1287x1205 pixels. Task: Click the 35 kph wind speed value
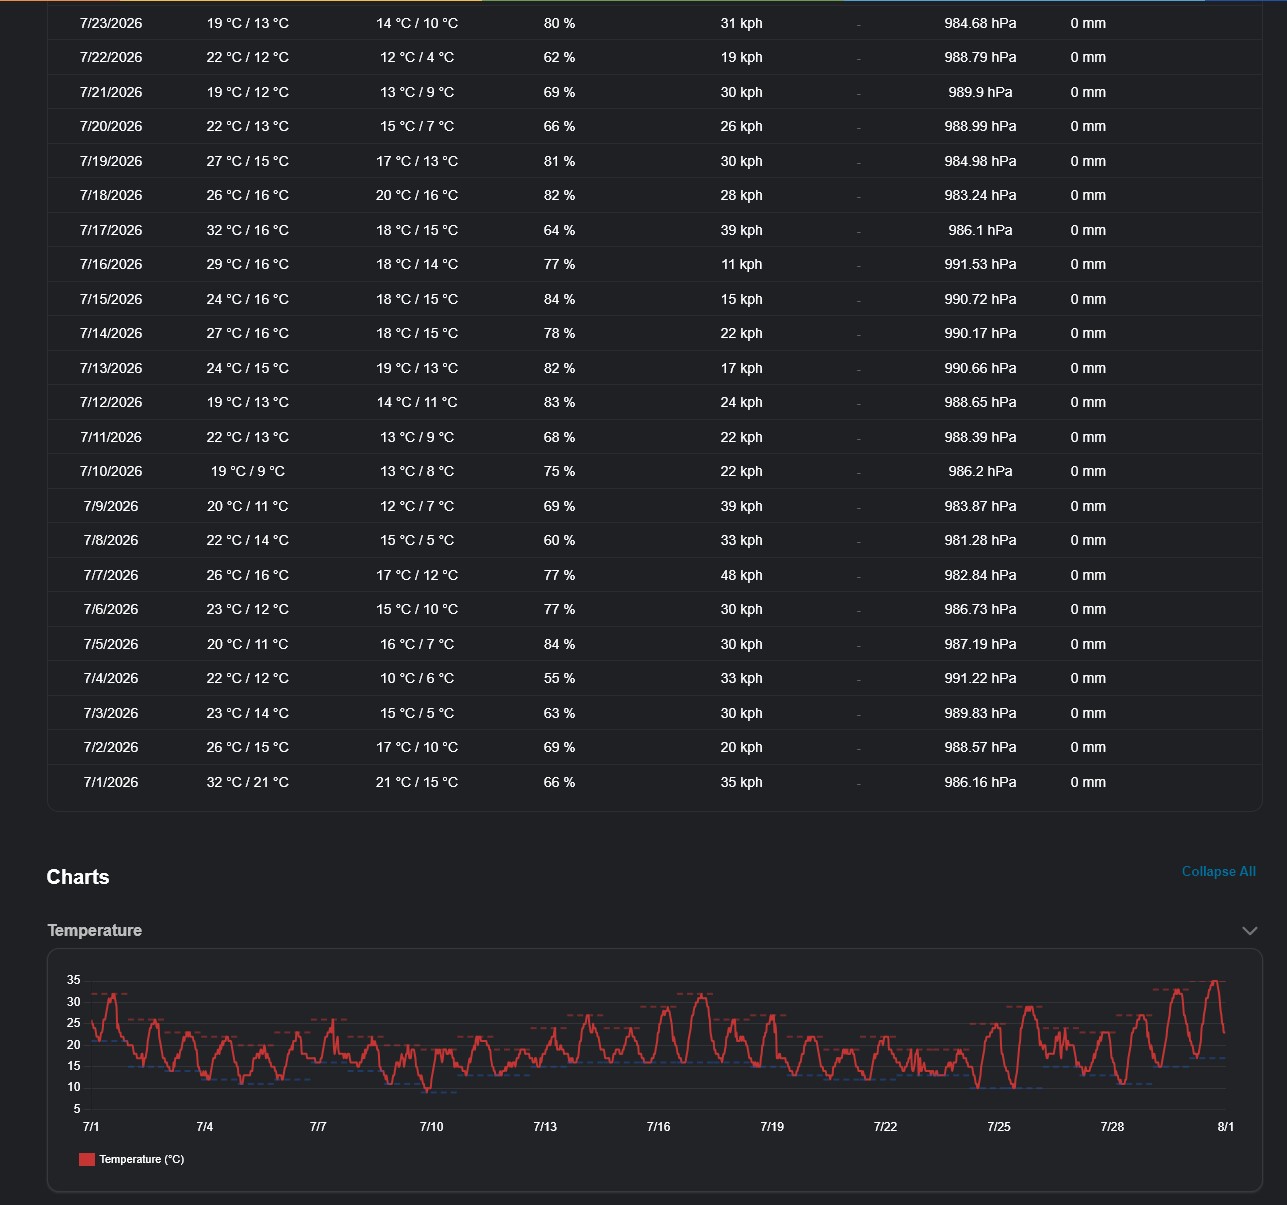coord(741,782)
